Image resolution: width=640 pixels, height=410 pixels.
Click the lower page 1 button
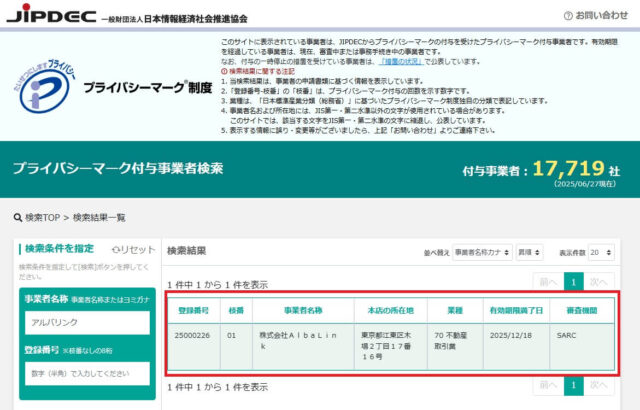tap(573, 385)
